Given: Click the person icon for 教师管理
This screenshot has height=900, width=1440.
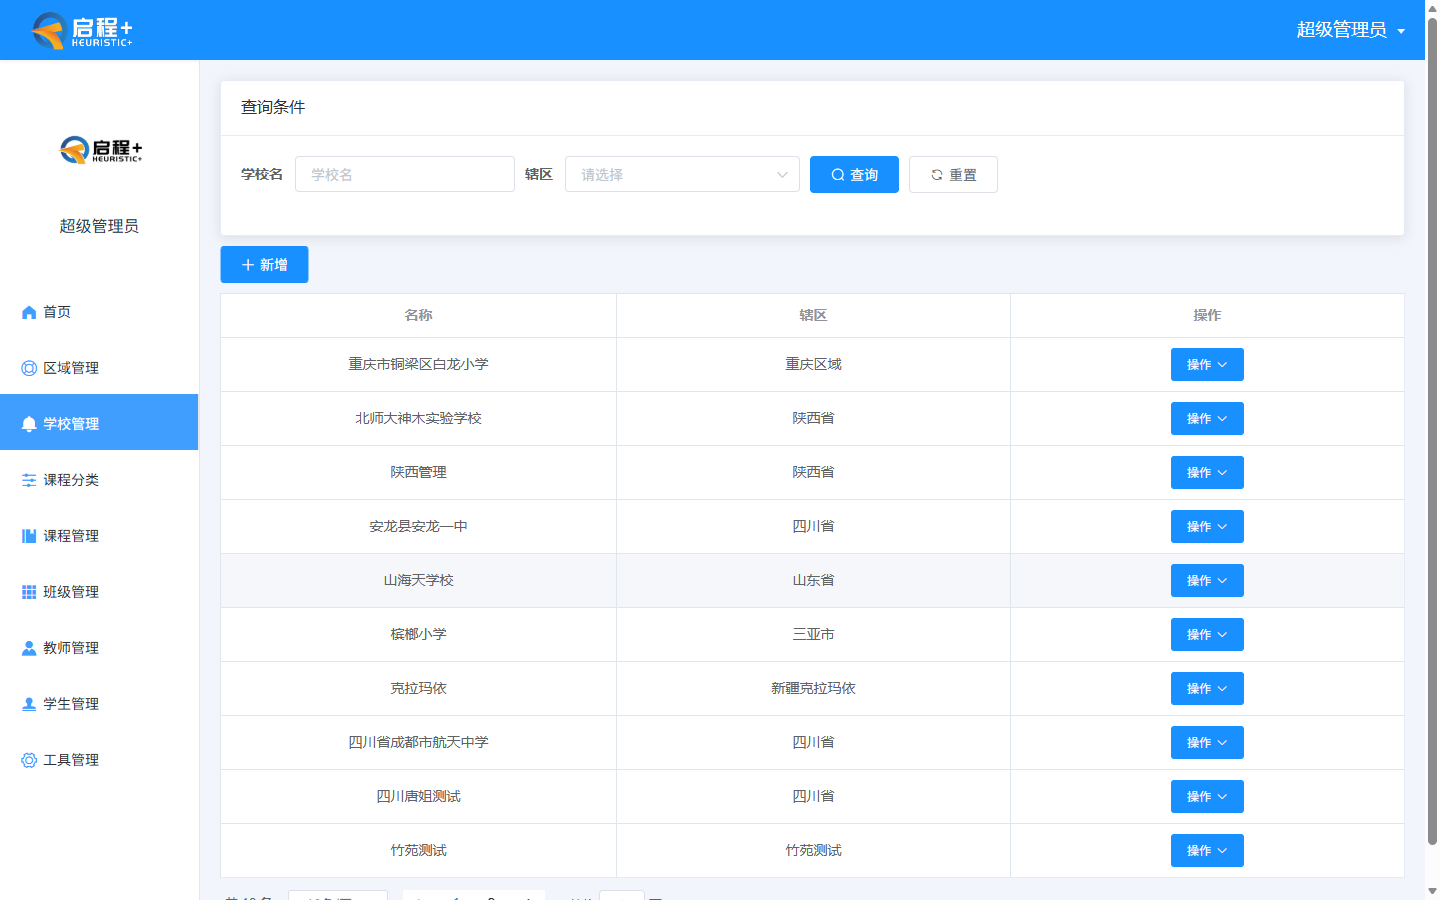Looking at the screenshot, I should [x=29, y=648].
